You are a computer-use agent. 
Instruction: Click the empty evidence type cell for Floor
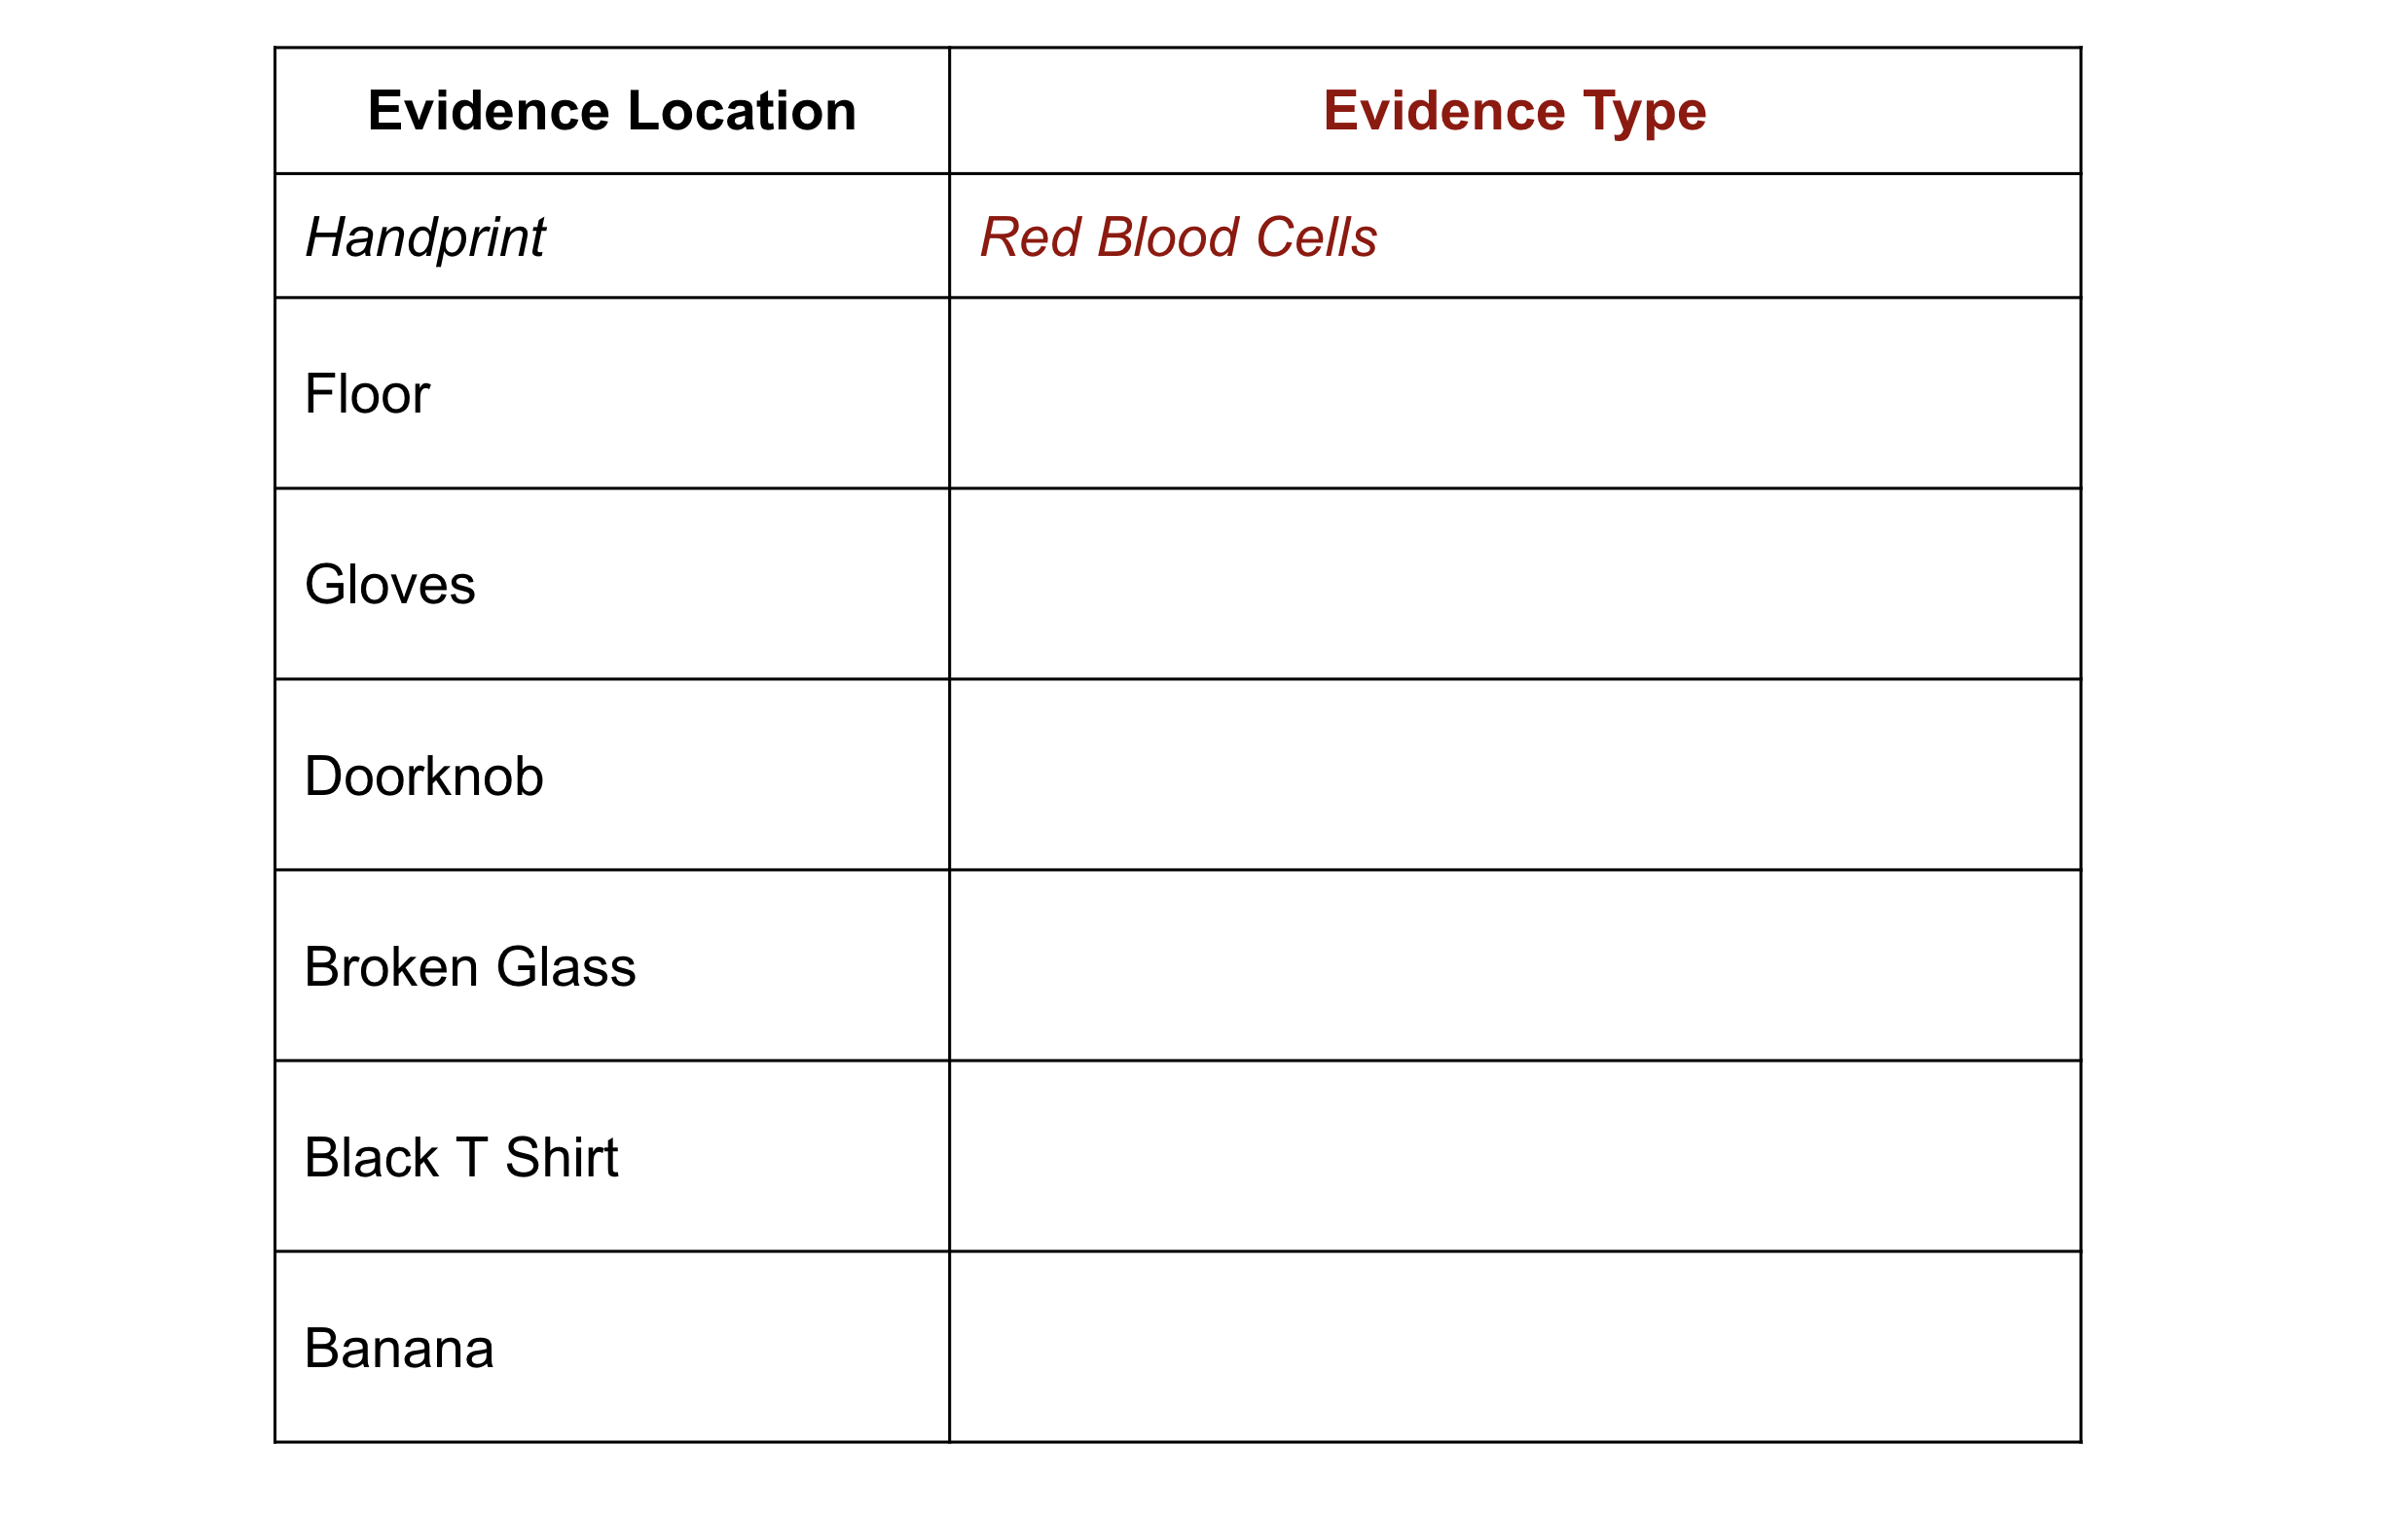(1515, 393)
